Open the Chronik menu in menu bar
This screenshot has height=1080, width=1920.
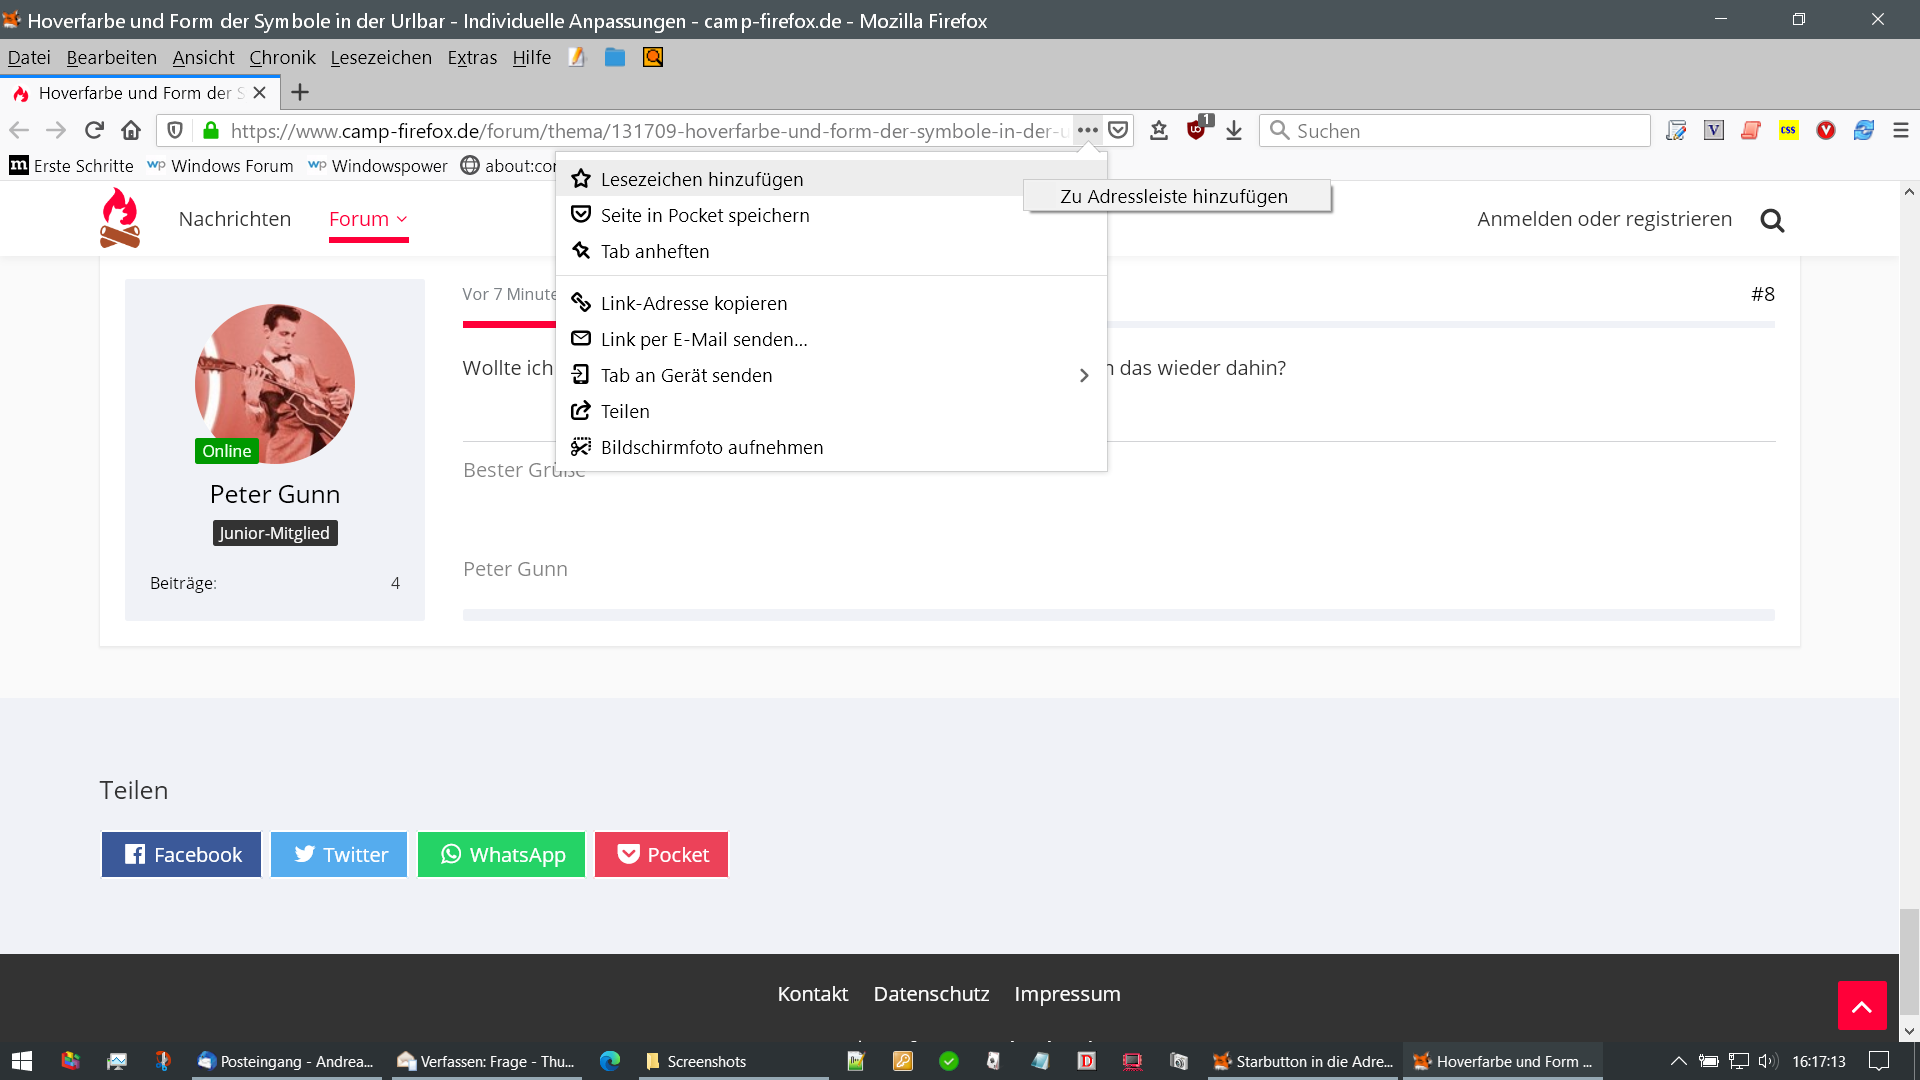point(282,57)
